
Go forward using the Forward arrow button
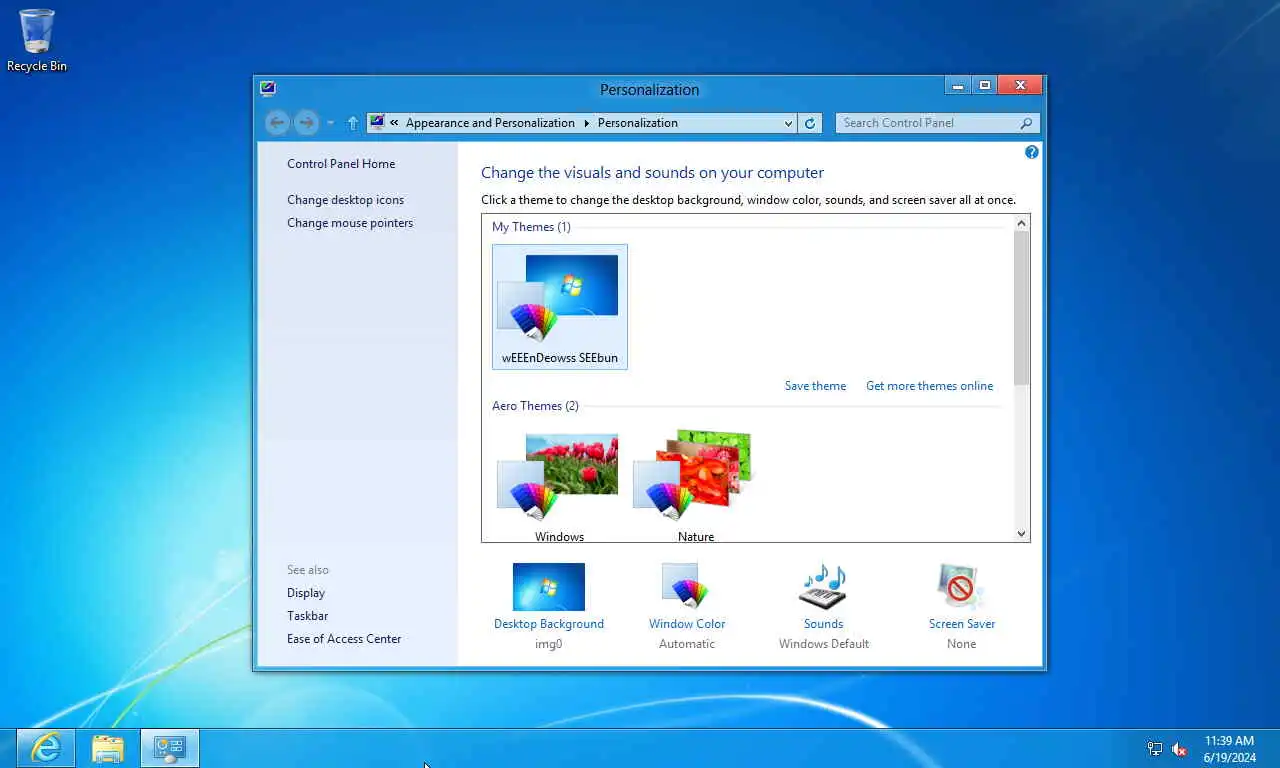pos(307,122)
